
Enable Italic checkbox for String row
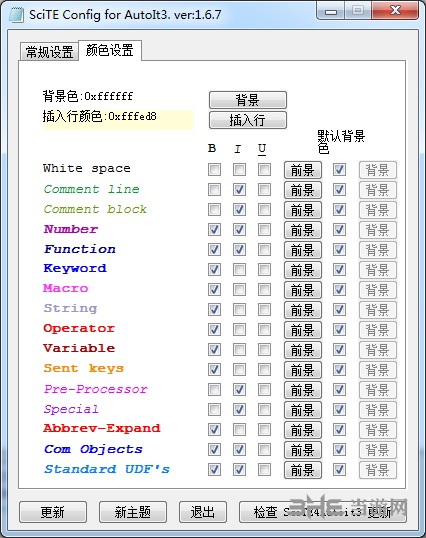coord(239,309)
